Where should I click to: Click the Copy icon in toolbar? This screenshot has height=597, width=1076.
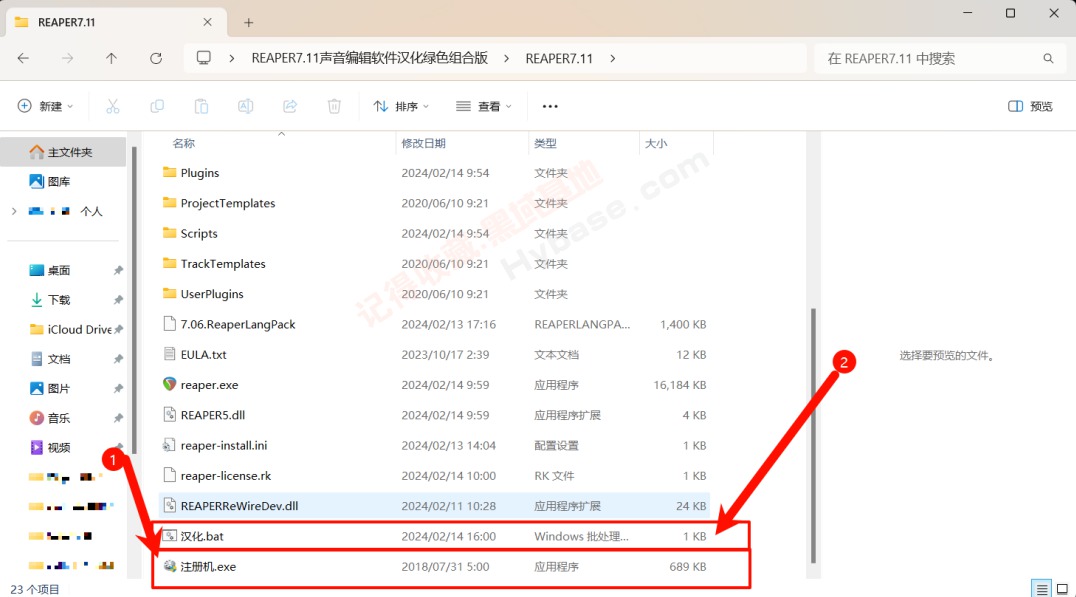tap(157, 106)
